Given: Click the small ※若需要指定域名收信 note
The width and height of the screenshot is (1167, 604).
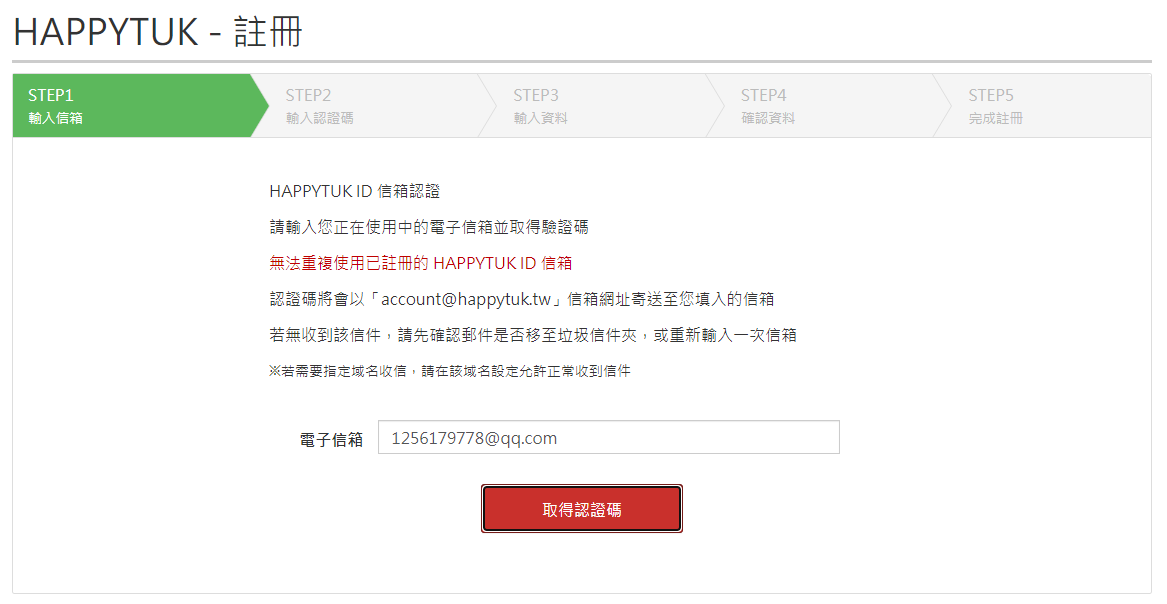Looking at the screenshot, I should 450,370.
